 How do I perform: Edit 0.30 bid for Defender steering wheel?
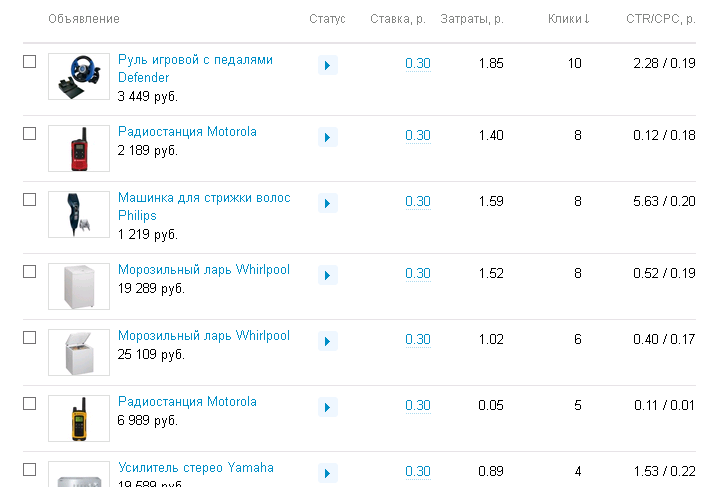pyautogui.click(x=418, y=64)
